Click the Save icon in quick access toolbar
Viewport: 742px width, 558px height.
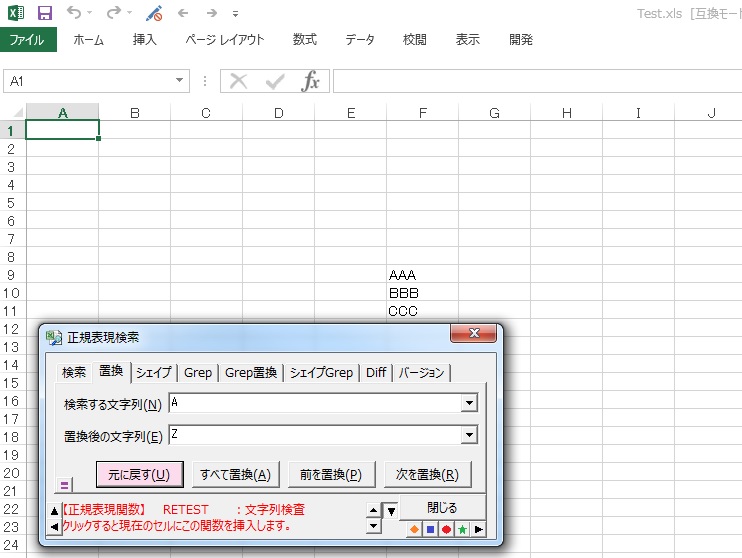point(44,13)
